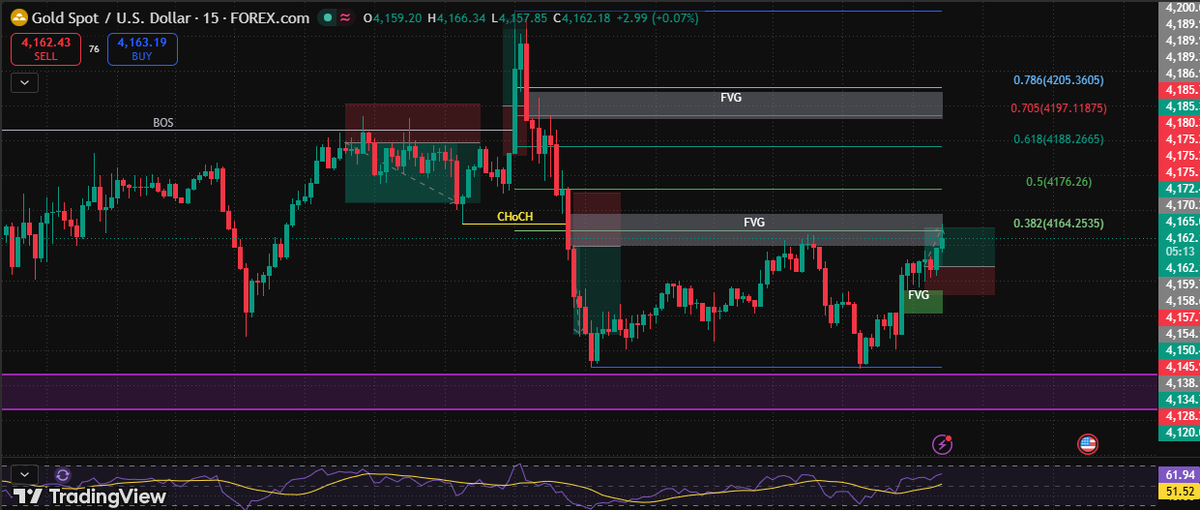The image size is (1200, 510).
Task: Click the lightning bolt event icon
Action: point(941,443)
